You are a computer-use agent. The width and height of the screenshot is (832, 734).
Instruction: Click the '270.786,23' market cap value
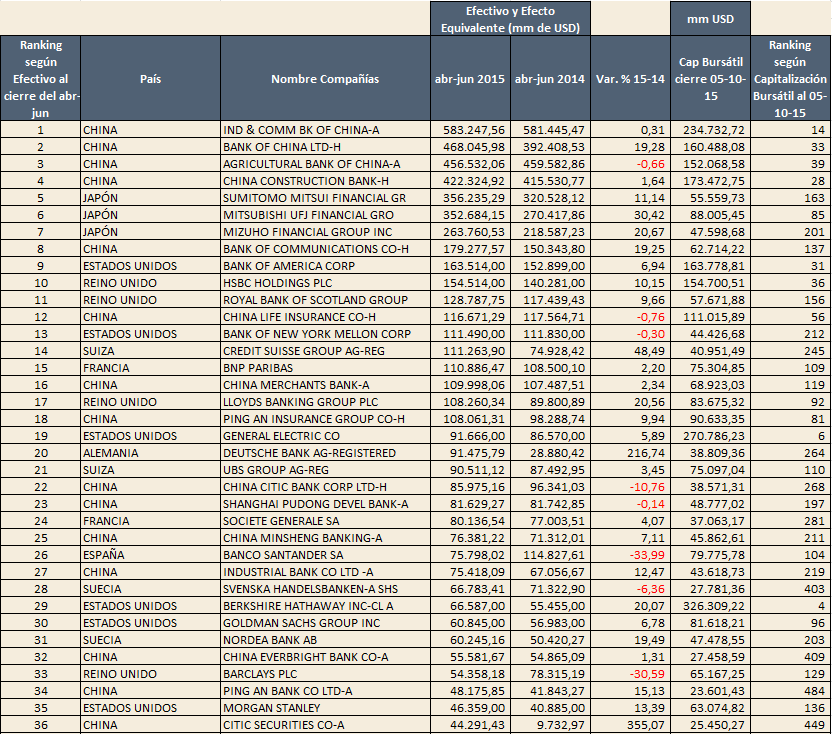[714, 436]
